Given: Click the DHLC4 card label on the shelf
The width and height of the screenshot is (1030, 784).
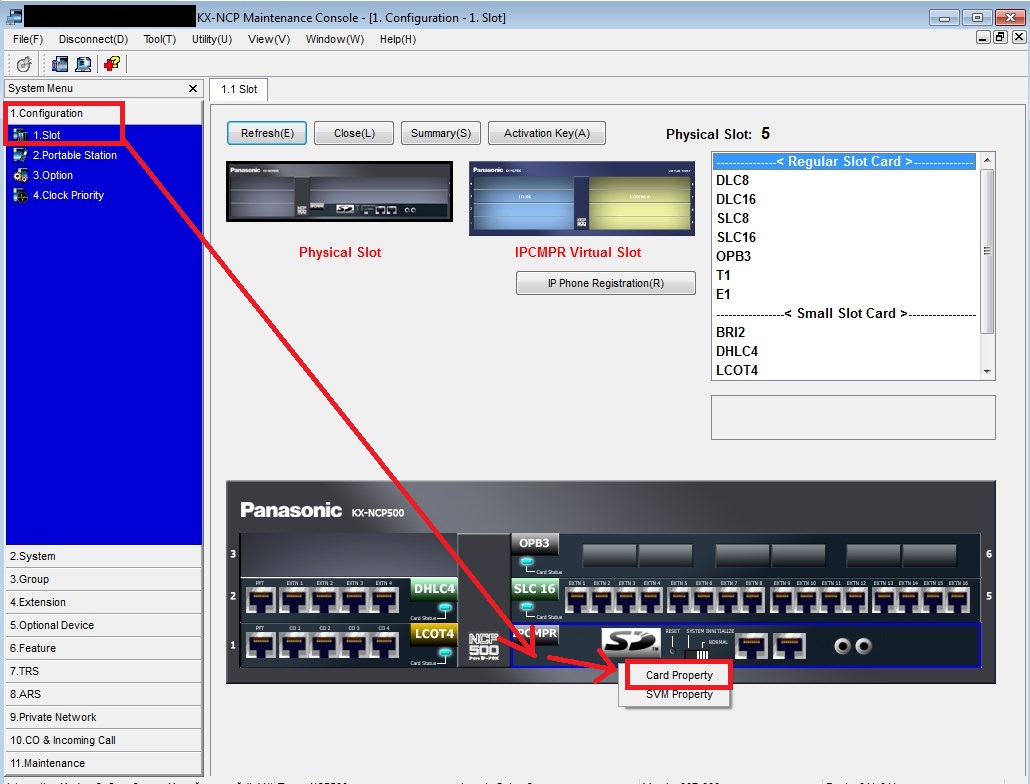Looking at the screenshot, I should point(434,588).
